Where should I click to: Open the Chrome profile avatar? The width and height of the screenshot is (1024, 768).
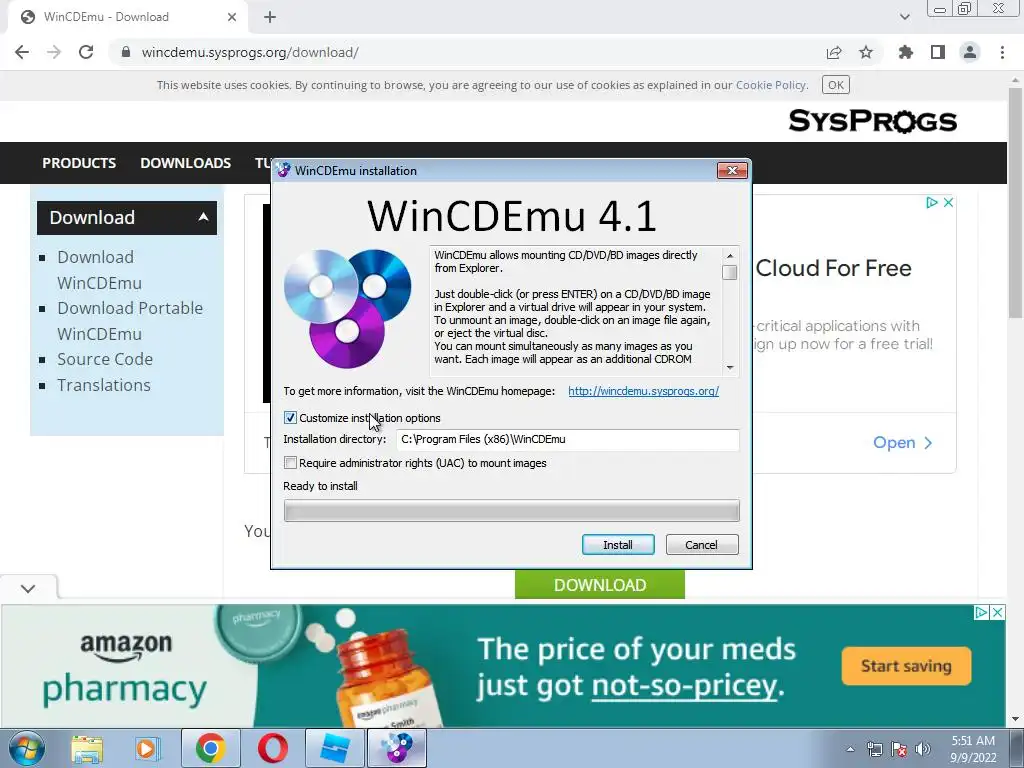coord(970,52)
